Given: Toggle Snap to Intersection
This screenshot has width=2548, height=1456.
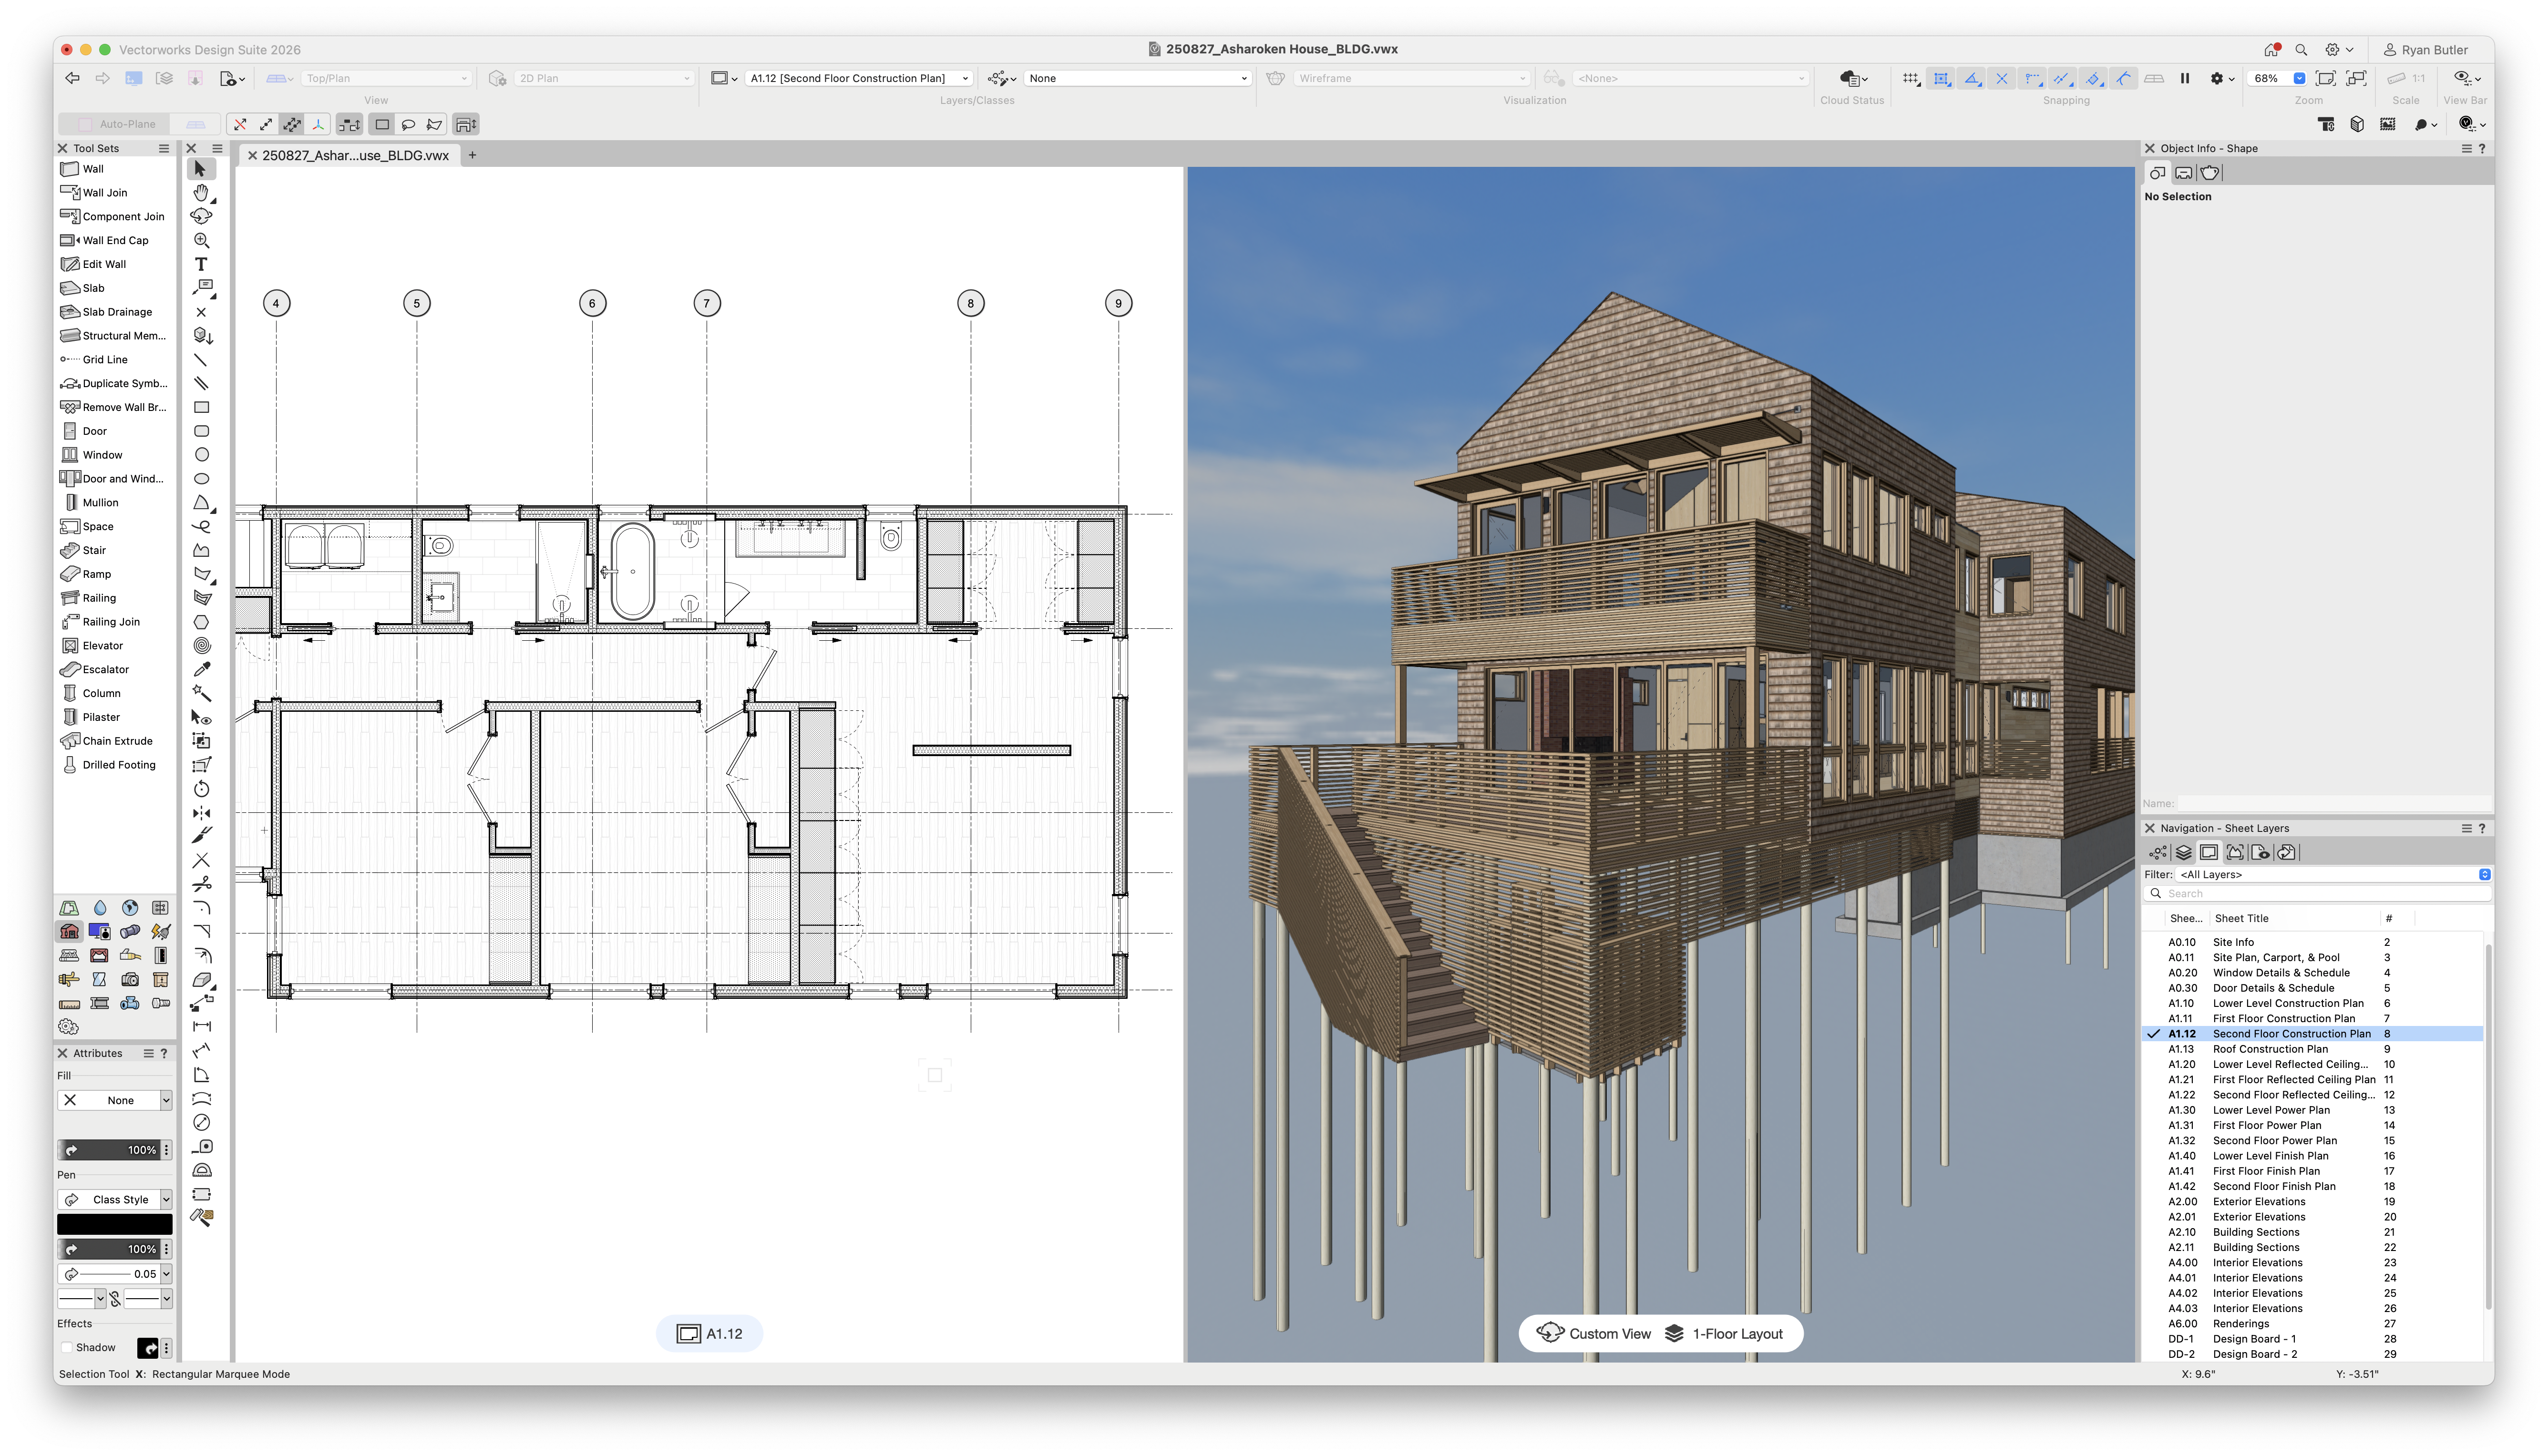Looking at the screenshot, I should (x=2002, y=78).
